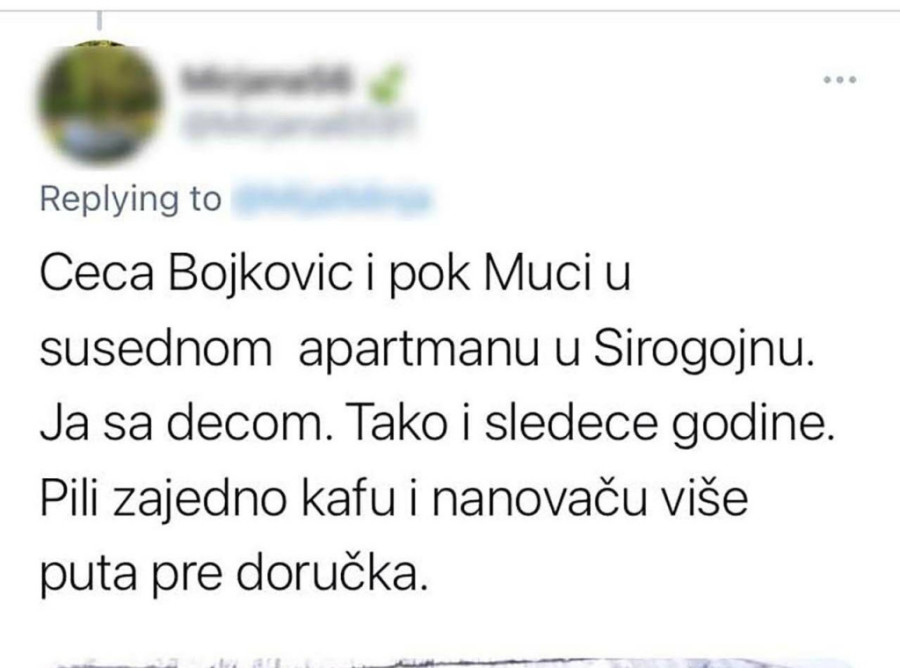Screen dimensions: 900x668
Task: Click the phrase "Ja sa decom"
Action: tap(183, 424)
